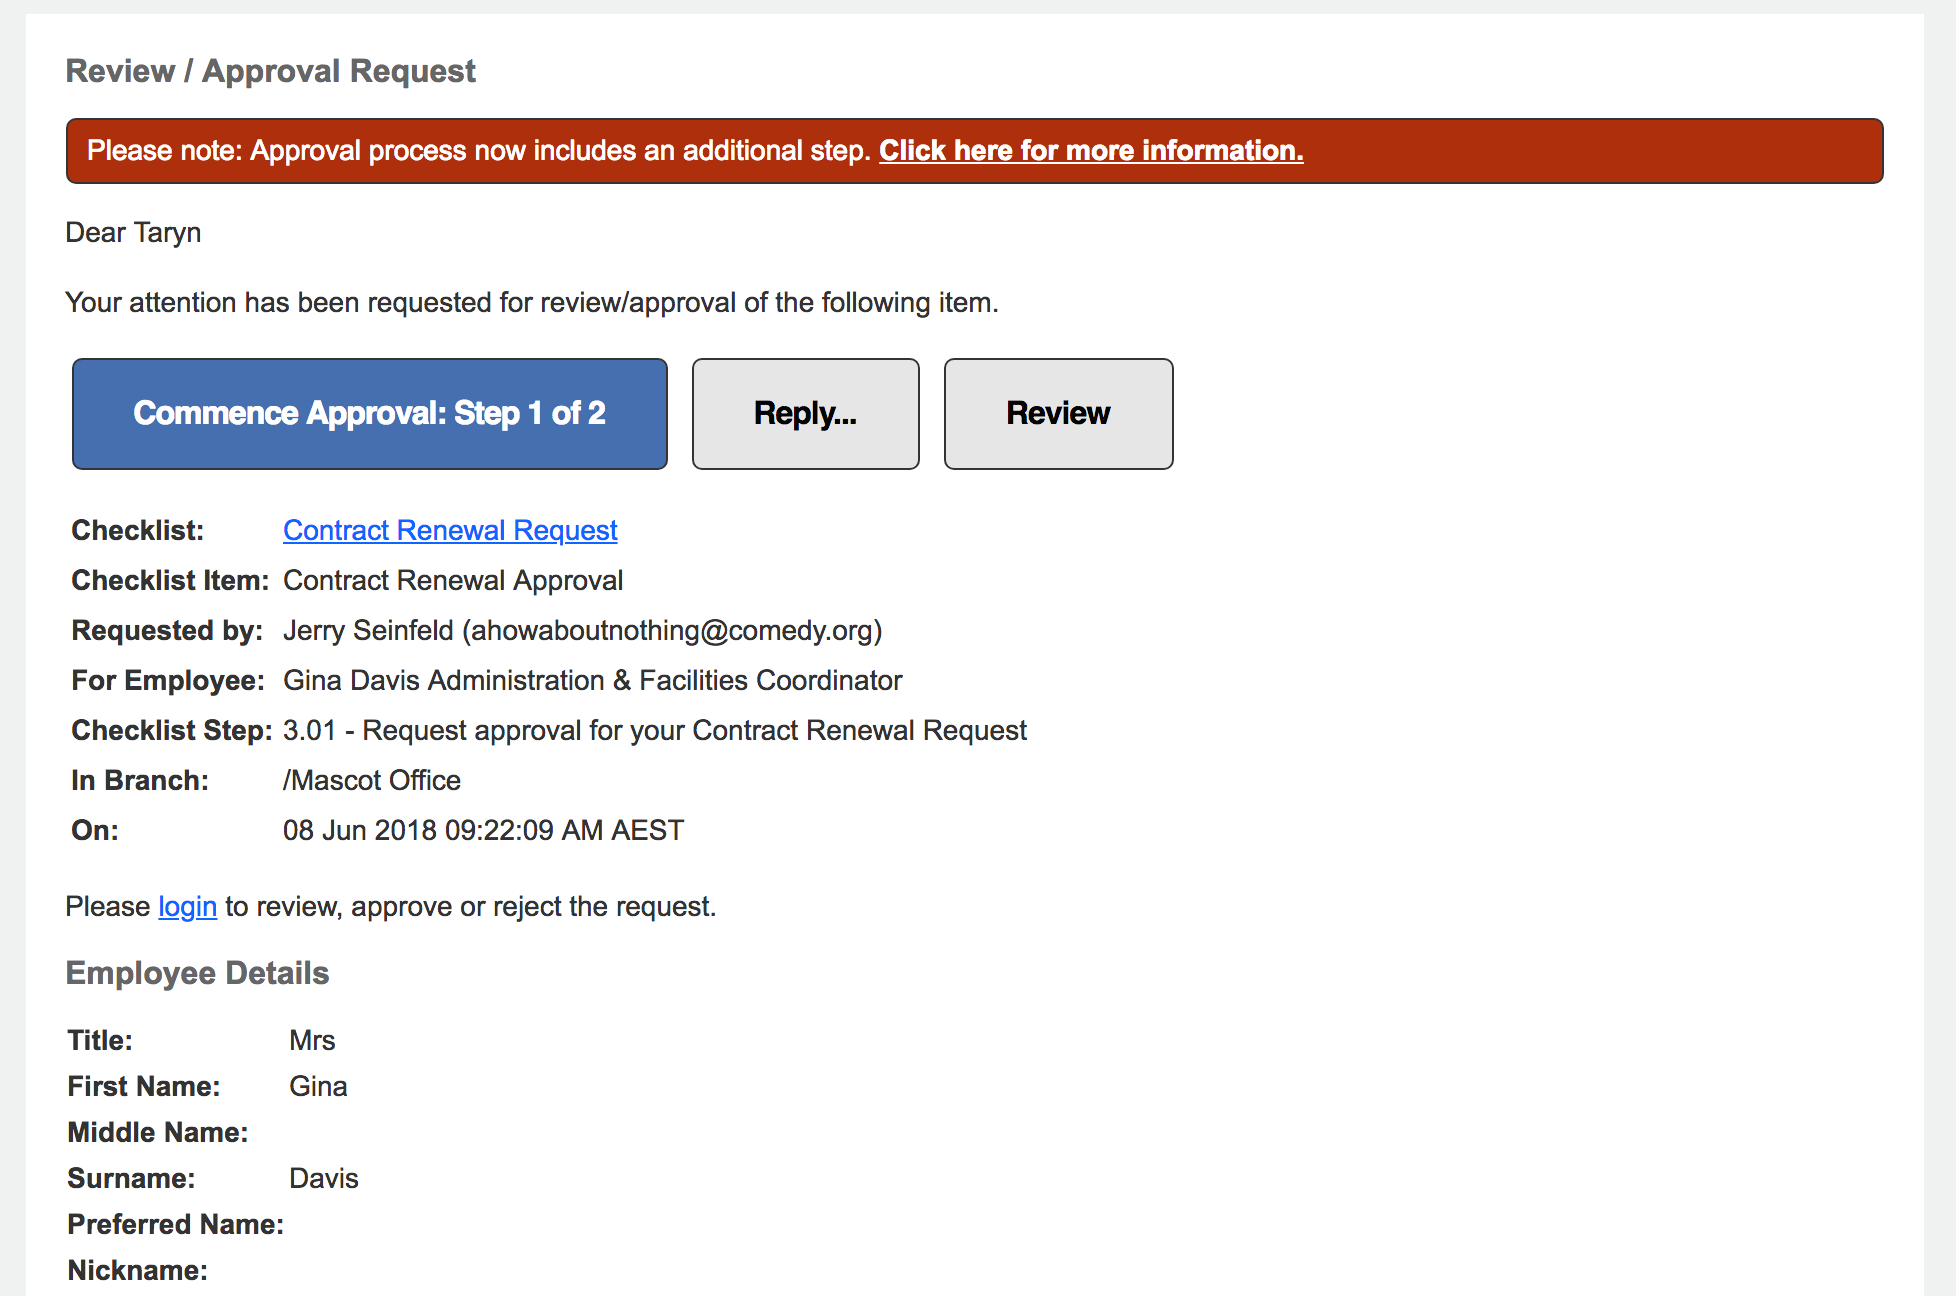Click the Employee Details heading
Image resolution: width=1956 pixels, height=1296 pixels.
point(198,973)
